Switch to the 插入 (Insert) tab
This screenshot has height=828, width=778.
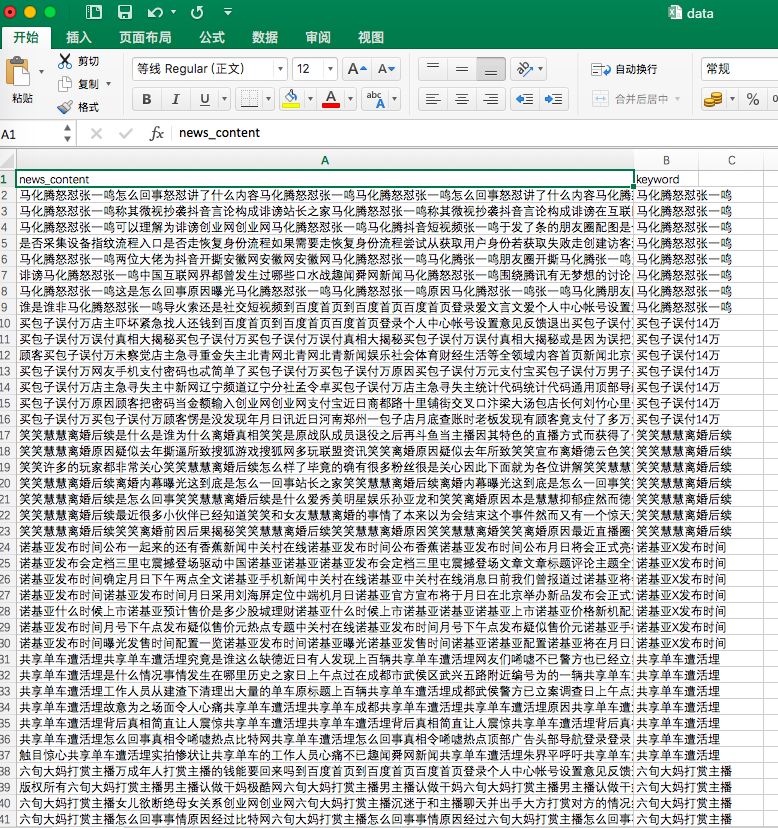pyautogui.click(x=78, y=37)
